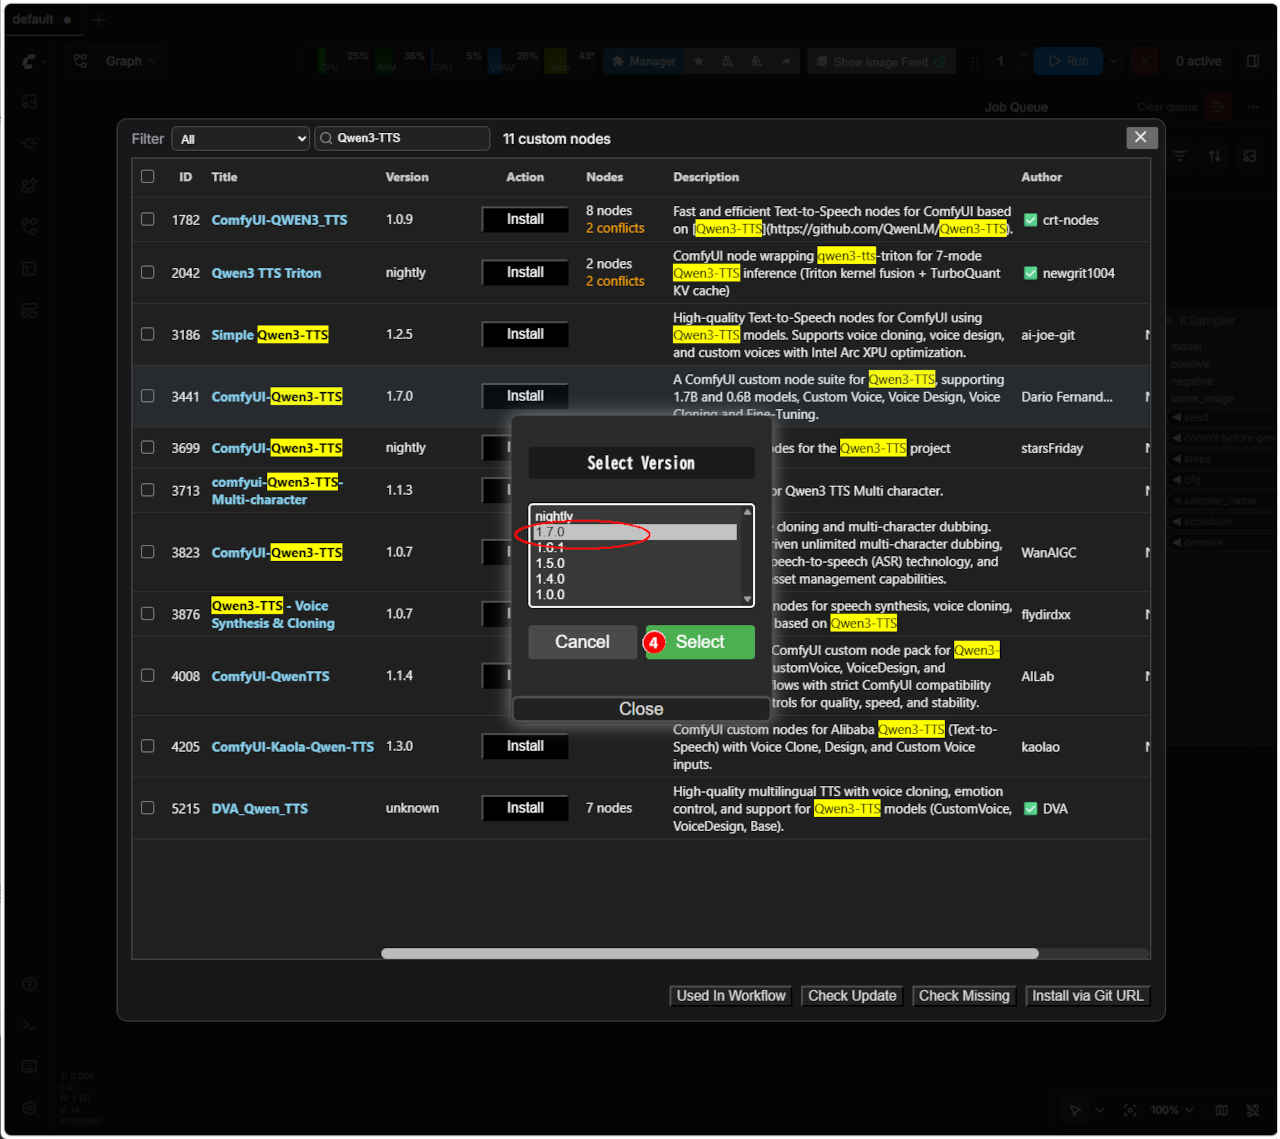Click the red interrupt button beside Run
The height and width of the screenshot is (1139, 1280).
coord(1146,61)
